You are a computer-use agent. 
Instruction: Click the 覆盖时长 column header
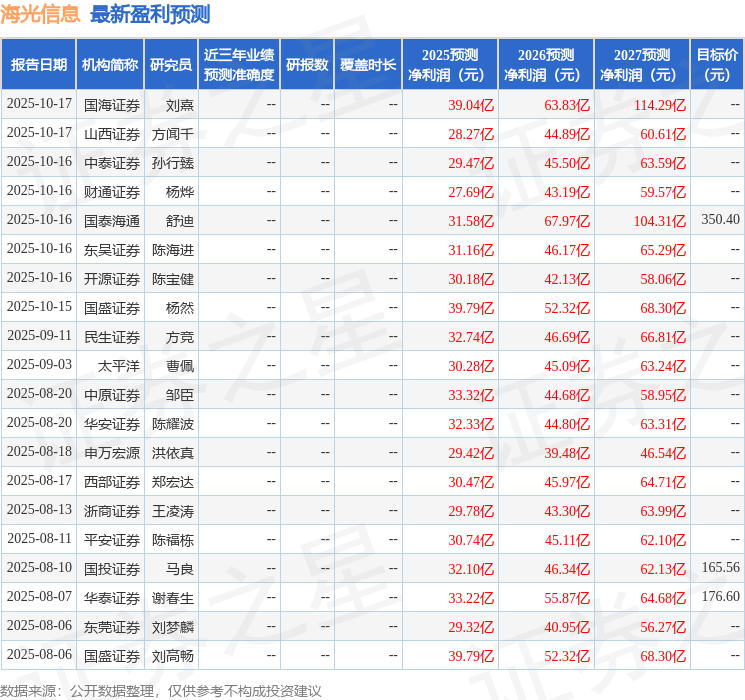coord(368,64)
